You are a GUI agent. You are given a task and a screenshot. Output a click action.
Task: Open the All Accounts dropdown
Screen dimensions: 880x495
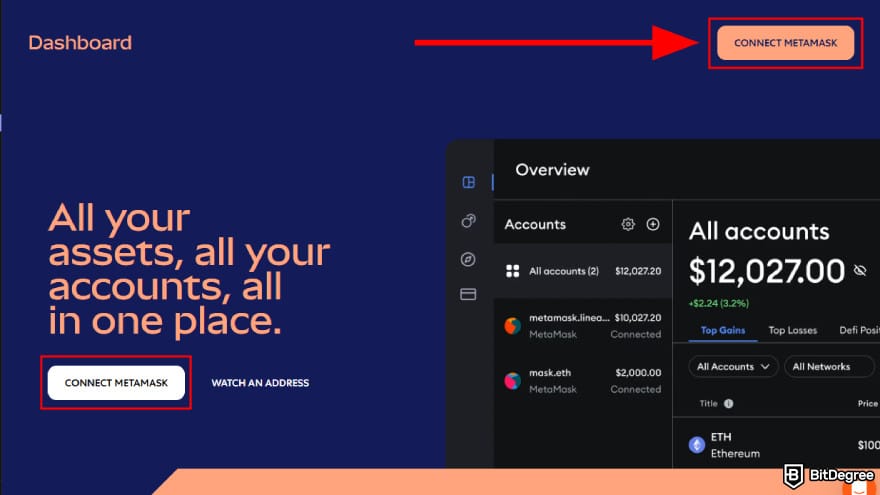(x=733, y=366)
